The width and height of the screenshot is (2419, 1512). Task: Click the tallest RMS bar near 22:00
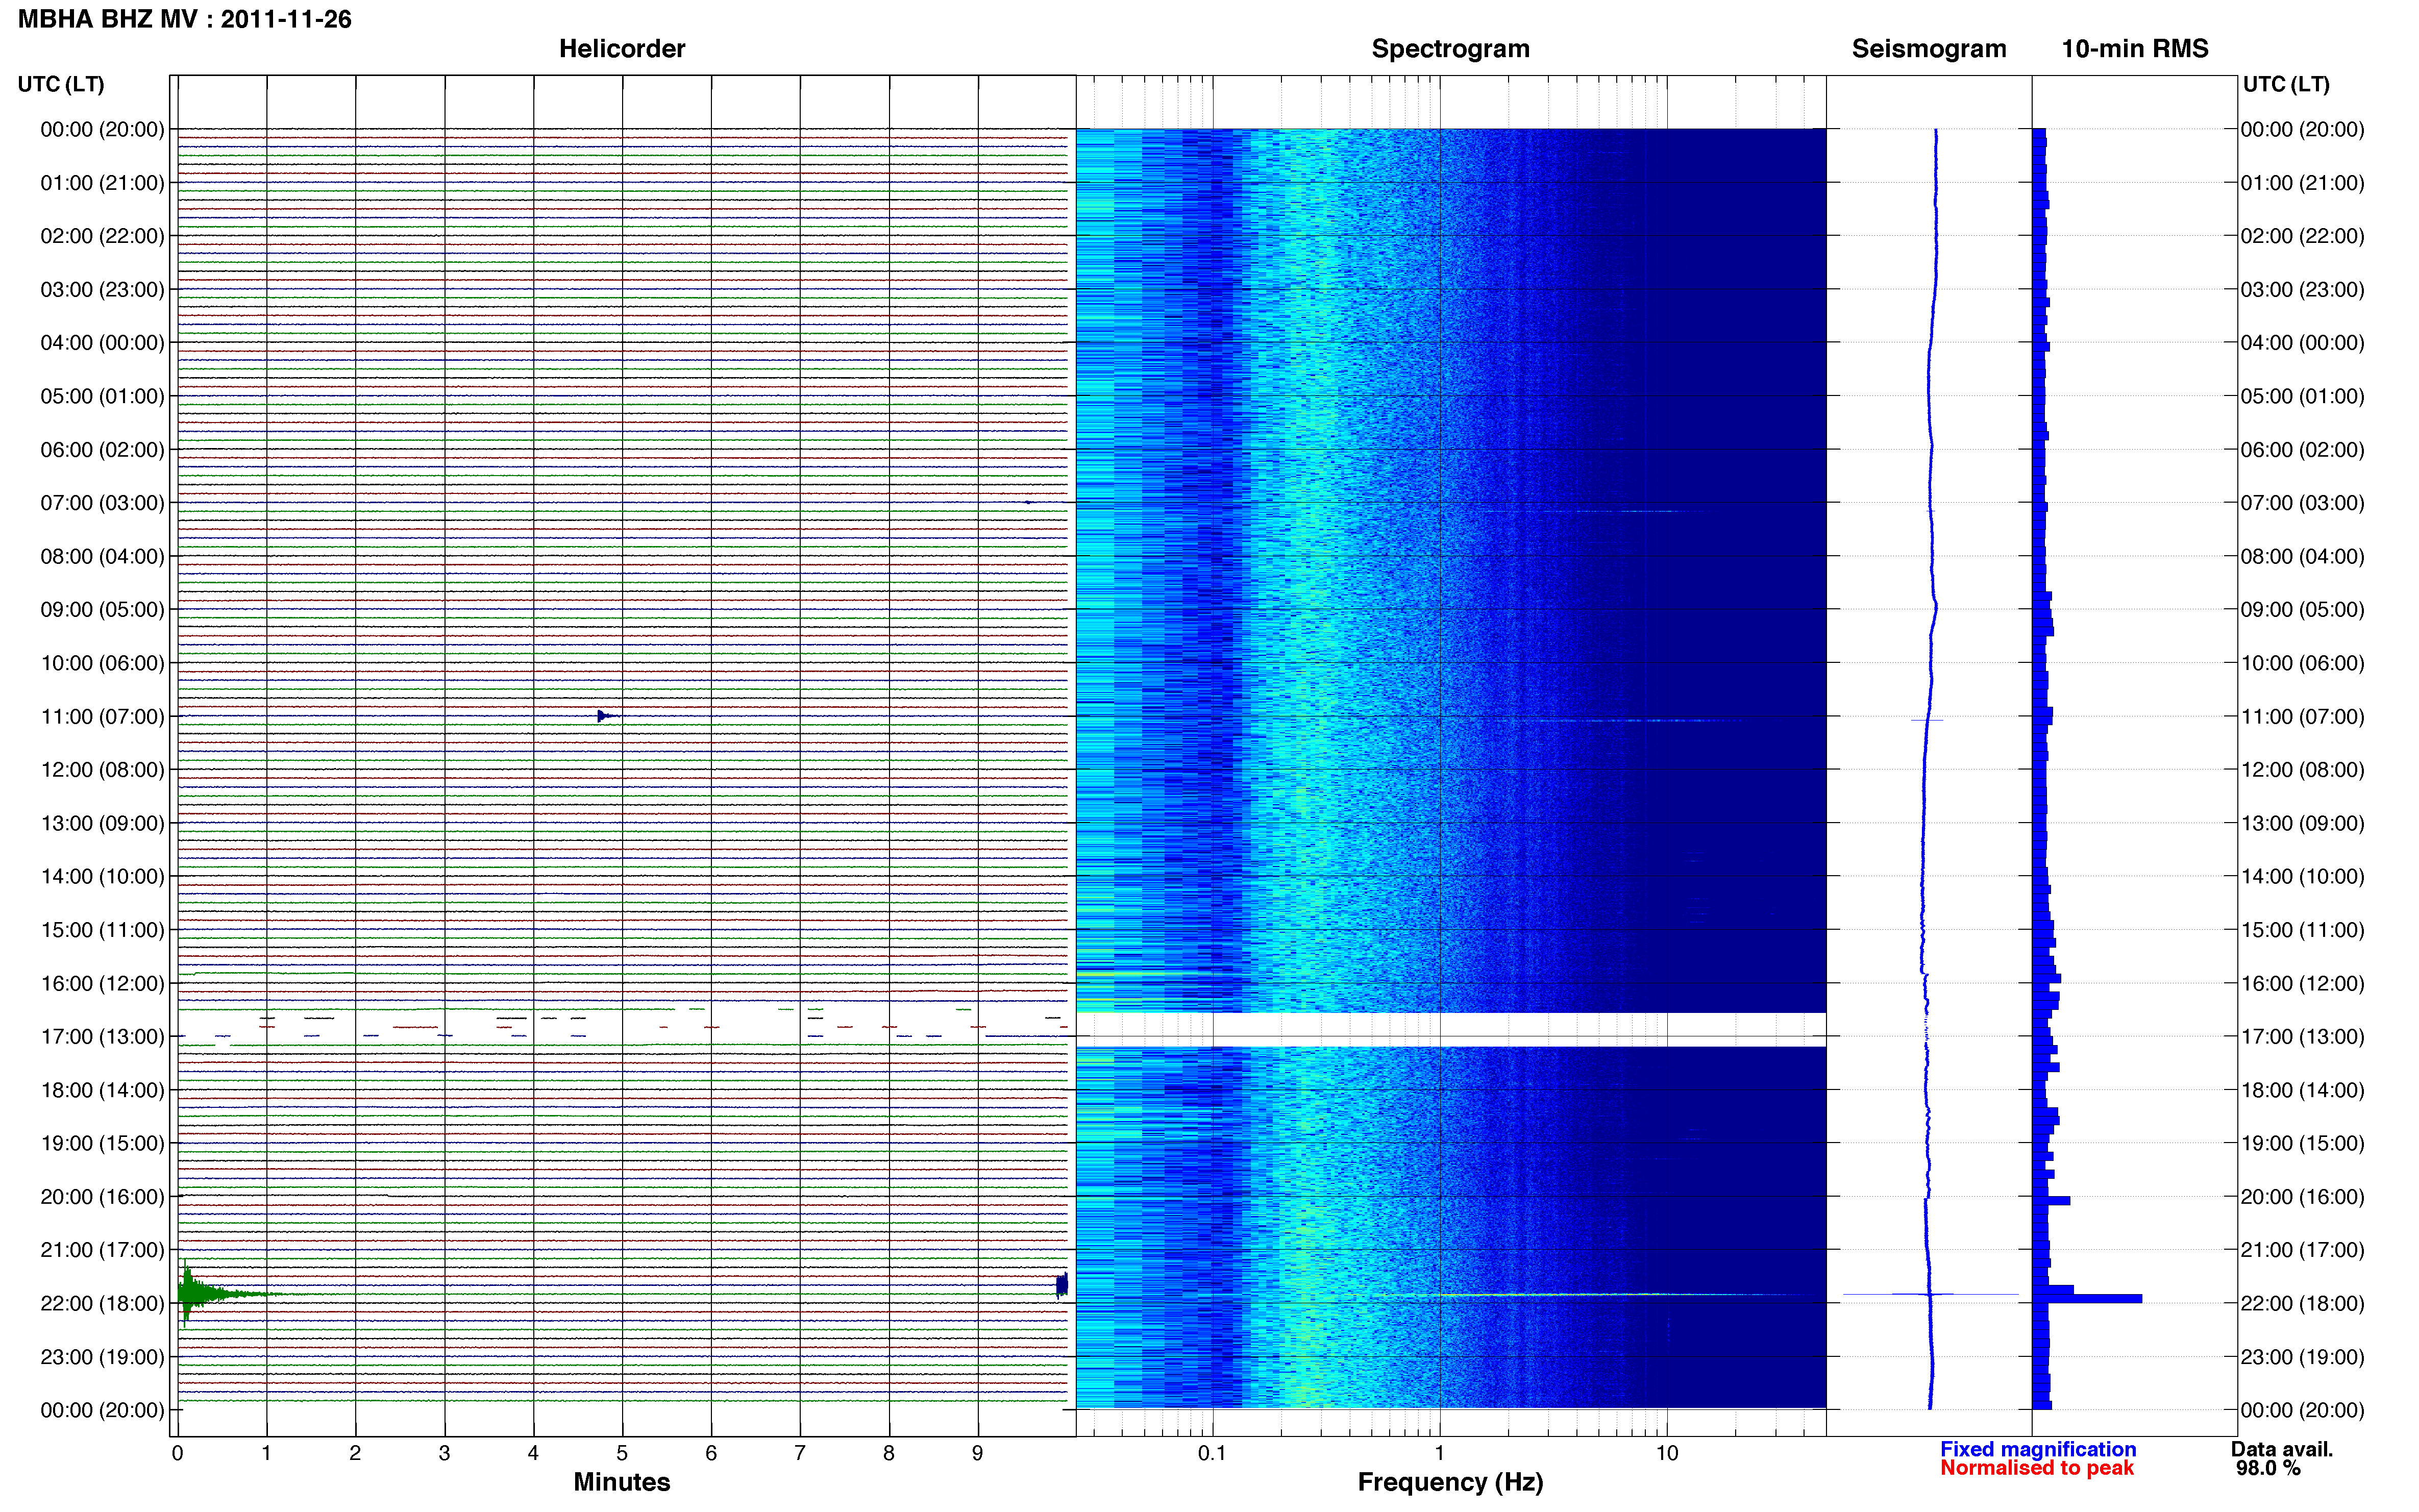[2087, 1299]
